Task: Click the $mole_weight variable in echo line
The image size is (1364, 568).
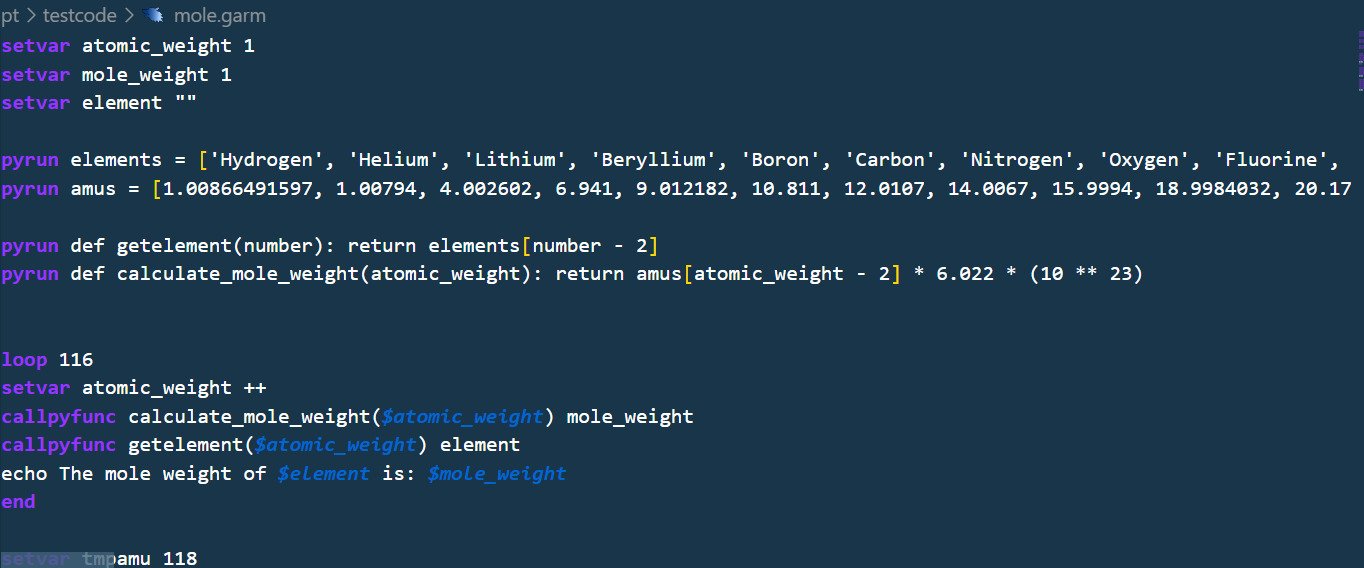Action: coord(496,473)
